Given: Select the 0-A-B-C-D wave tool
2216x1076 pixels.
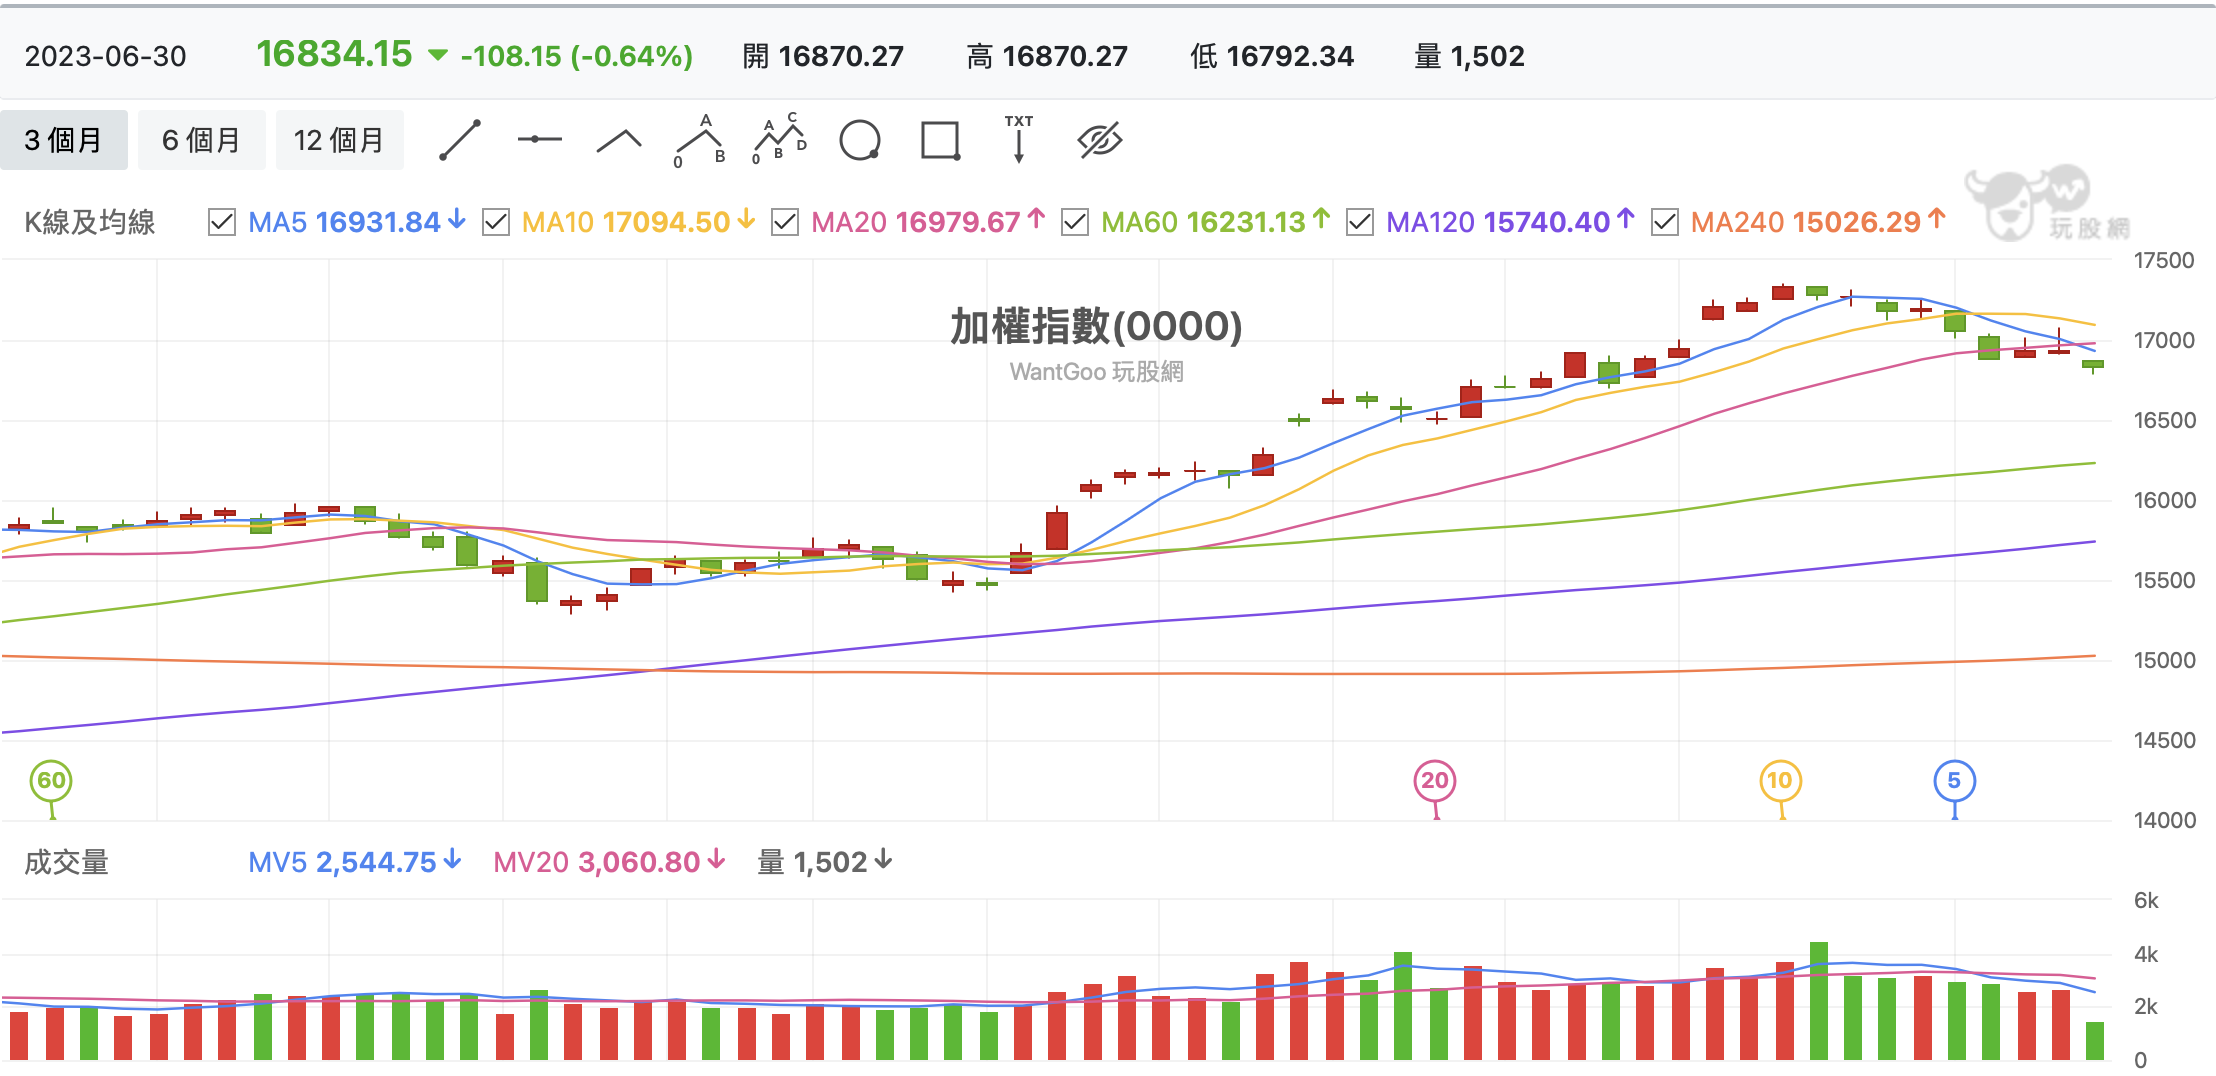Looking at the screenshot, I should 780,139.
